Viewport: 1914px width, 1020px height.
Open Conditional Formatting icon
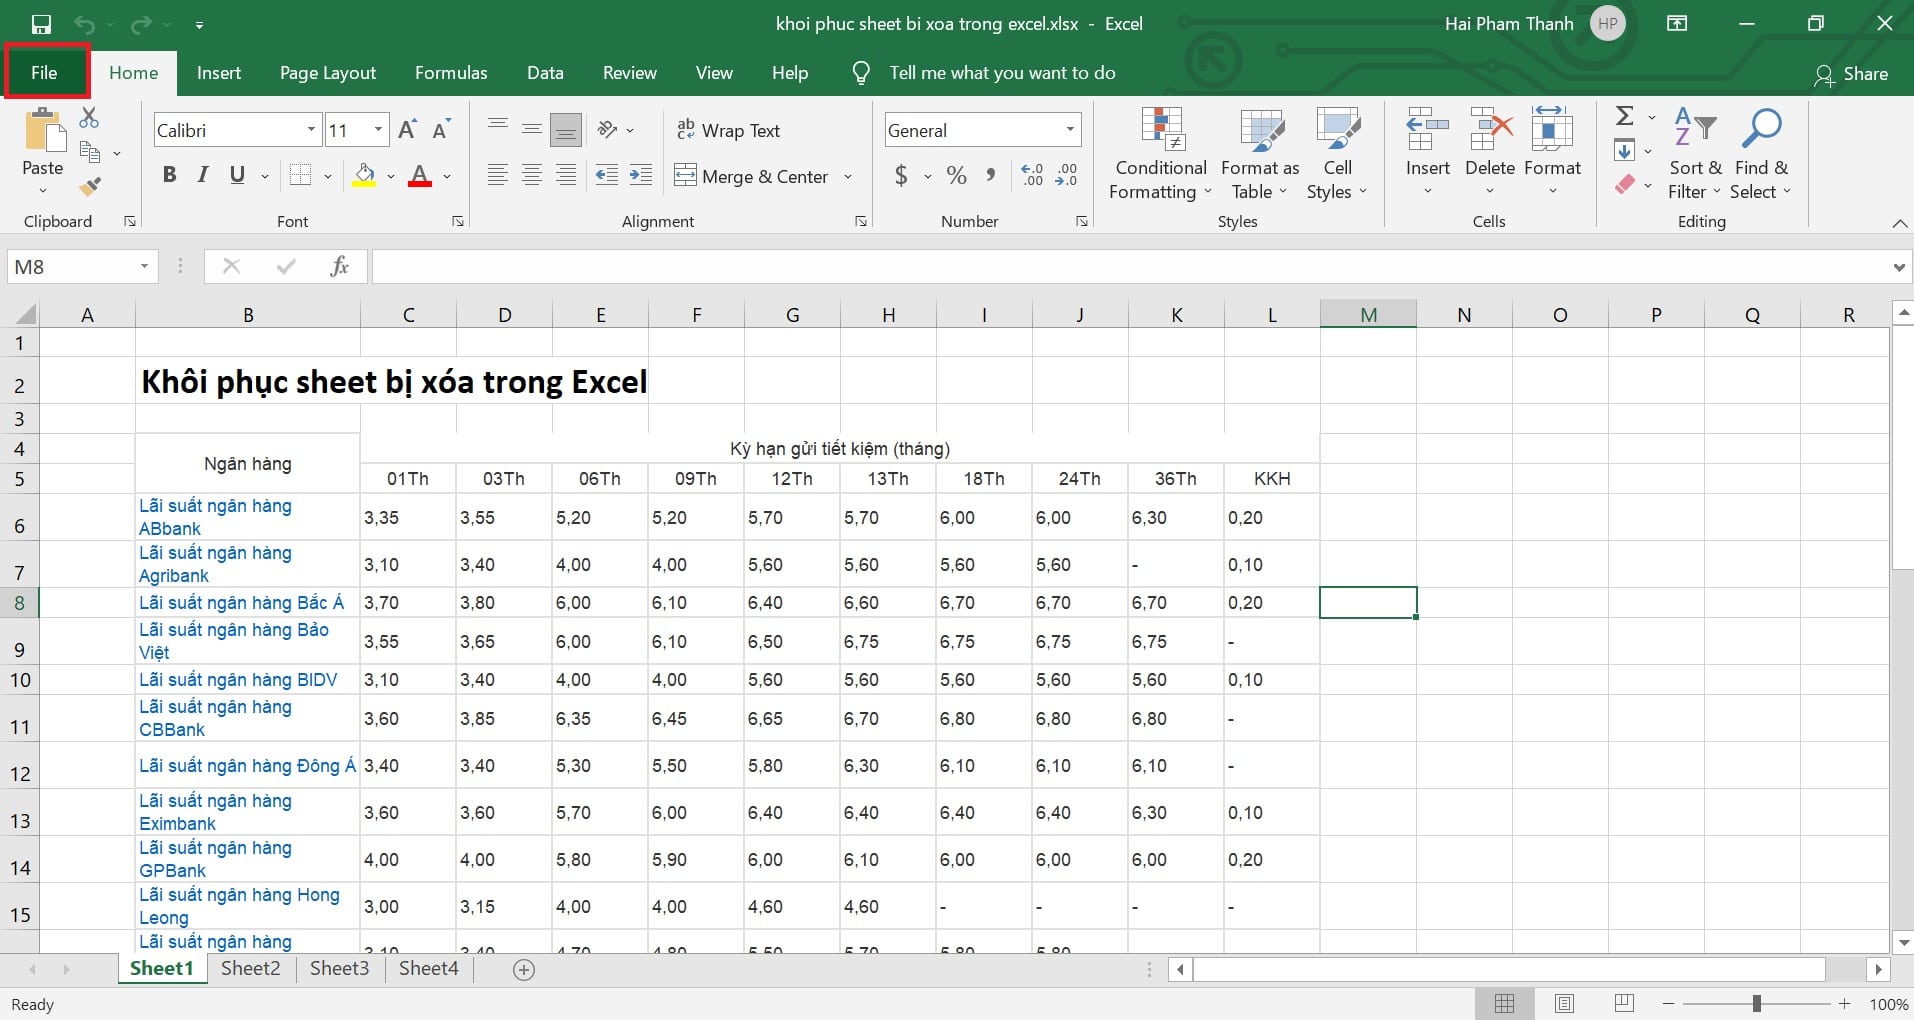click(x=1162, y=130)
